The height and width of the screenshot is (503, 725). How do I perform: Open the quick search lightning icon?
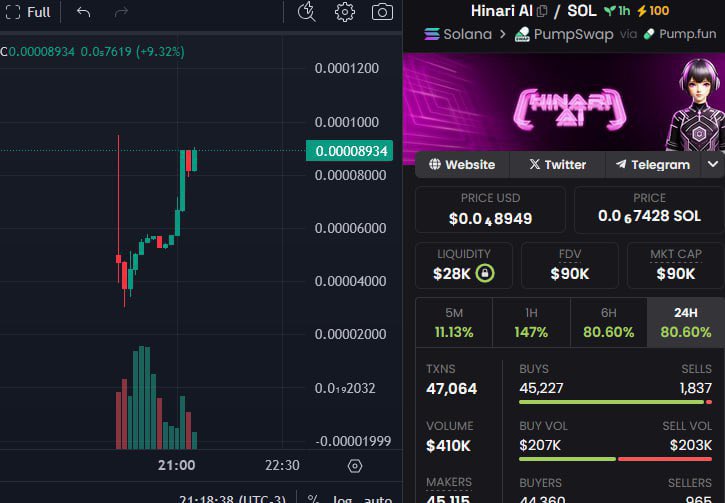click(307, 12)
